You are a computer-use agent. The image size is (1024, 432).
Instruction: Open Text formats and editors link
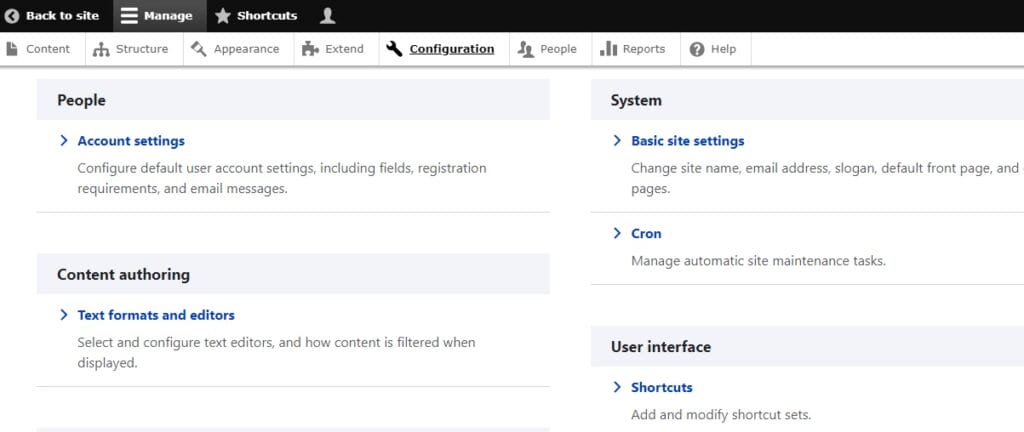(x=156, y=315)
